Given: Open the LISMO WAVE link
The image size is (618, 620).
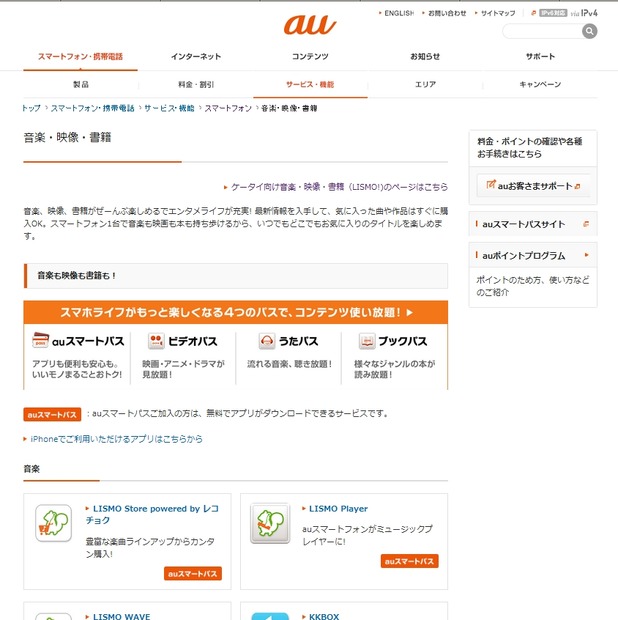Looking at the screenshot, I should pos(121,616).
